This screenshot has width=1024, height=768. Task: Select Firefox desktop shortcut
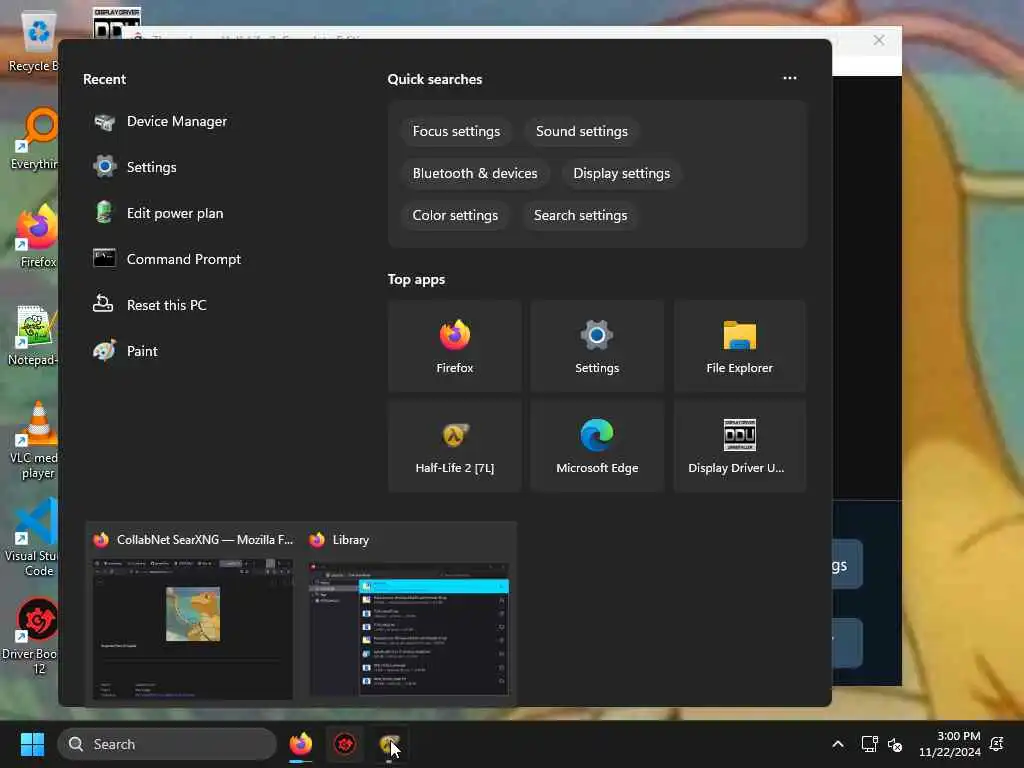pos(38,236)
